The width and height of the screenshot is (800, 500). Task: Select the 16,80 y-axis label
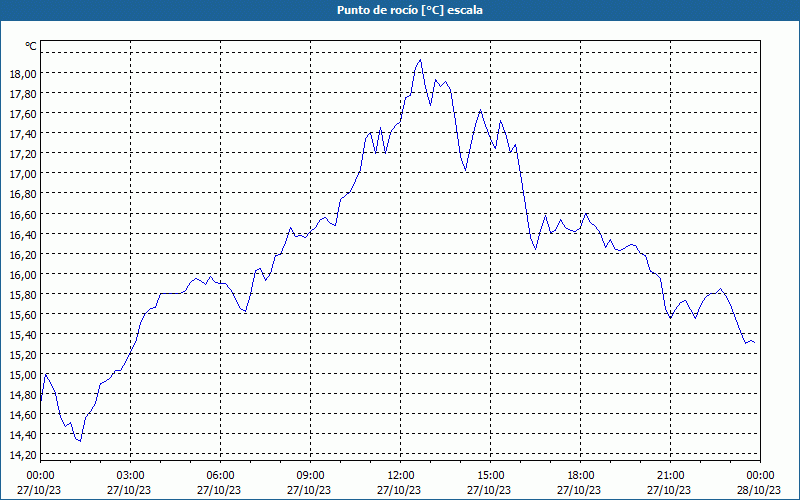(23, 194)
